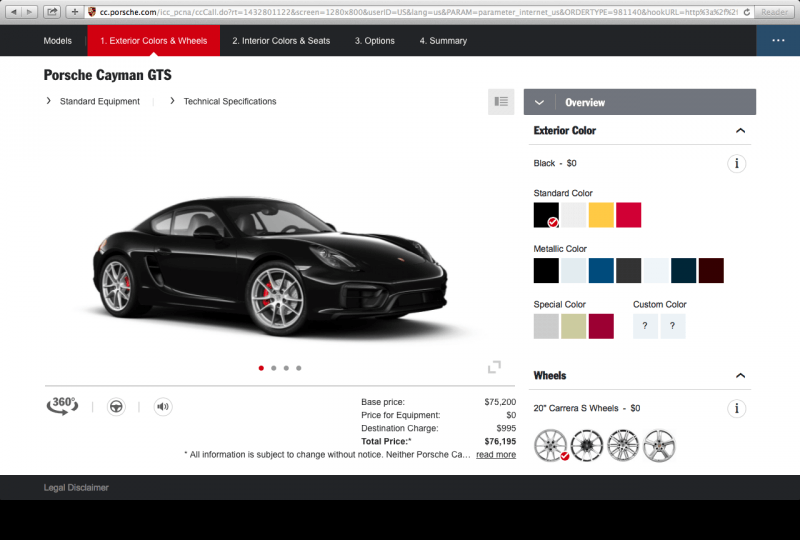Show second car image via pagination dot
The image size is (800, 540).
point(274,368)
